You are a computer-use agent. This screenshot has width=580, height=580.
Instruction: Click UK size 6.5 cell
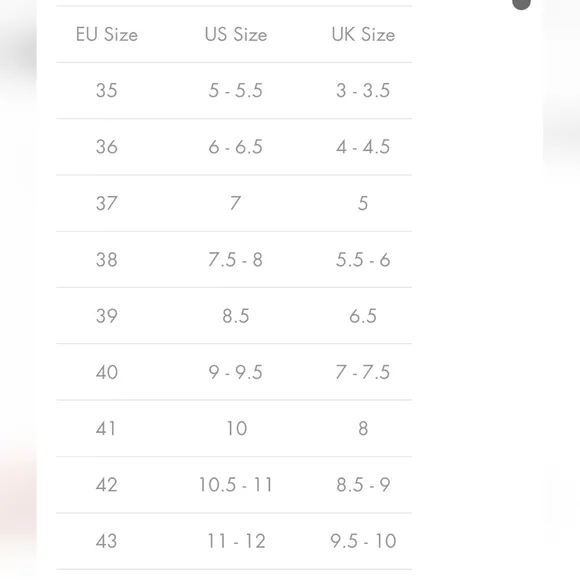coord(363,316)
